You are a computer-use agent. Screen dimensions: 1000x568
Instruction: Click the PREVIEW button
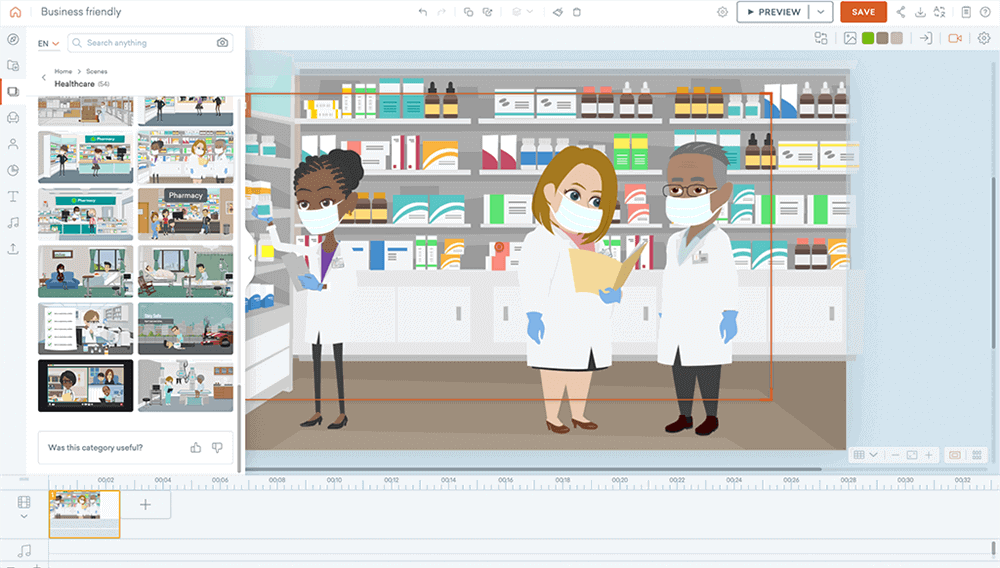point(774,12)
